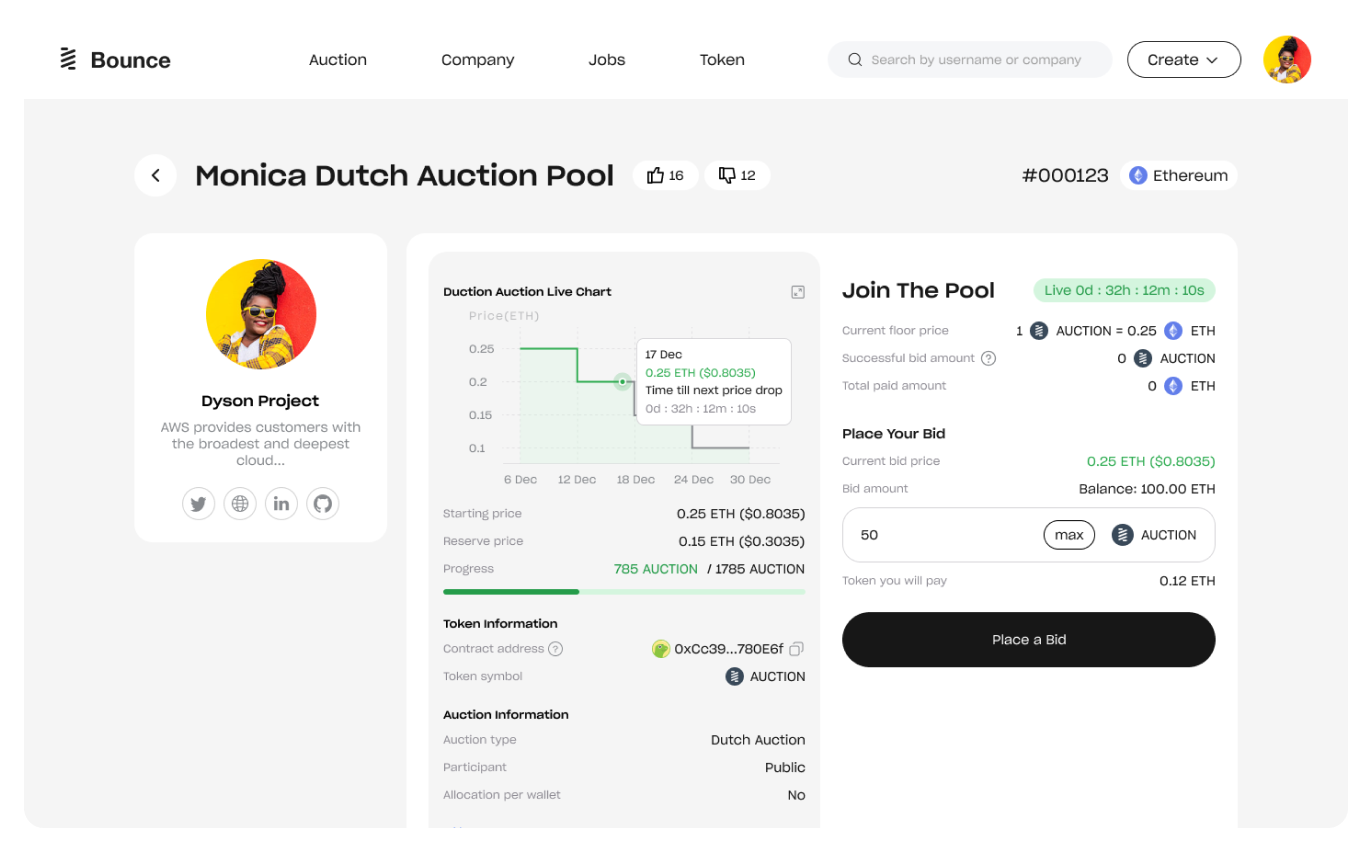Click the Twitter icon under Dyson Project
The image size is (1372, 852).
click(x=198, y=503)
